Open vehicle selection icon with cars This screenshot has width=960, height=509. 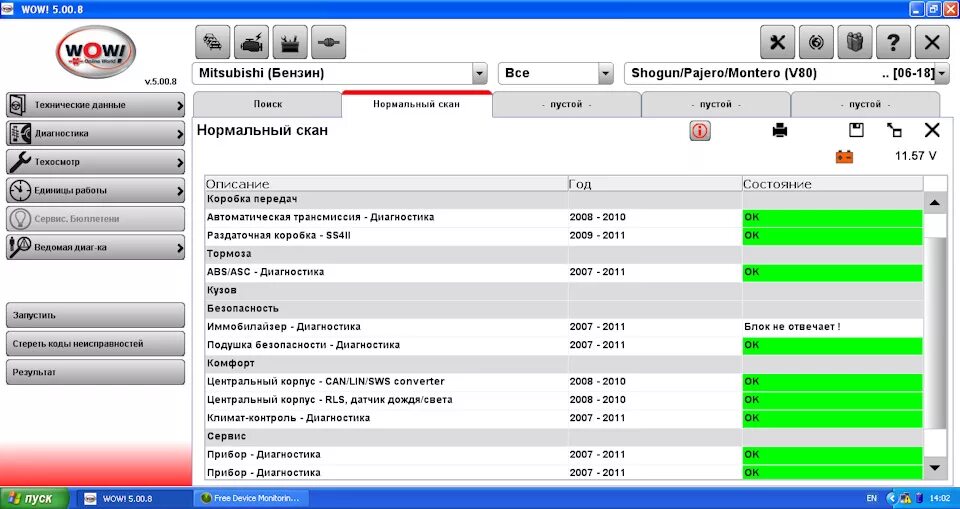pyautogui.click(x=212, y=43)
